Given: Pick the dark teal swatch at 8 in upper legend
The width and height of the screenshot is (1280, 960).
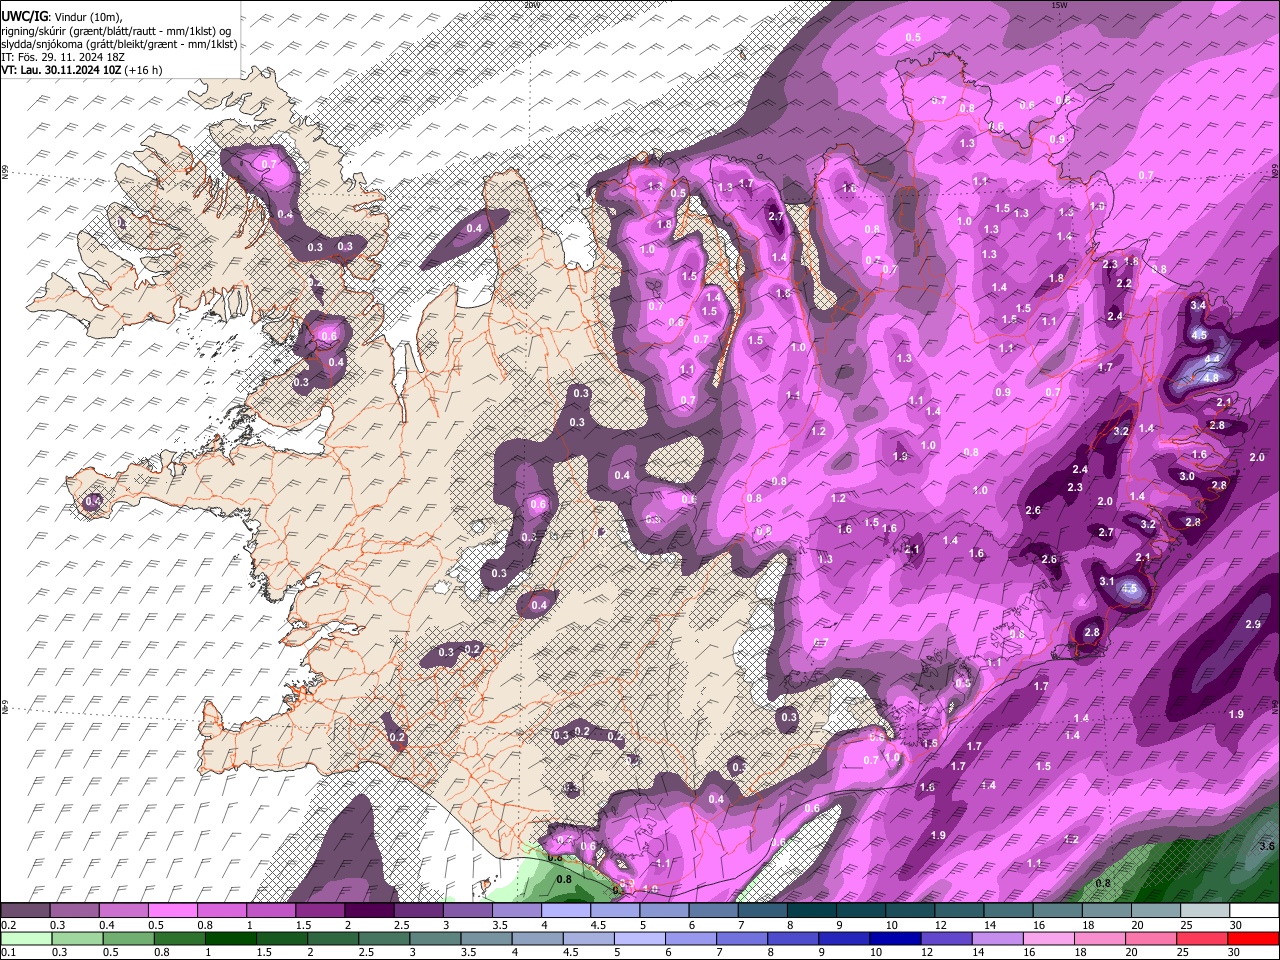Looking at the screenshot, I should click(x=811, y=911).
